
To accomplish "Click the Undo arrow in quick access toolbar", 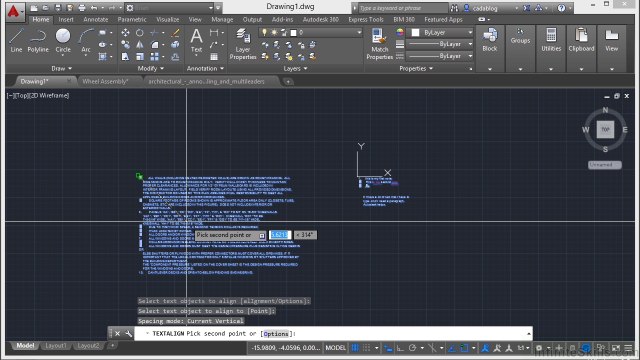I will coord(94,8).
